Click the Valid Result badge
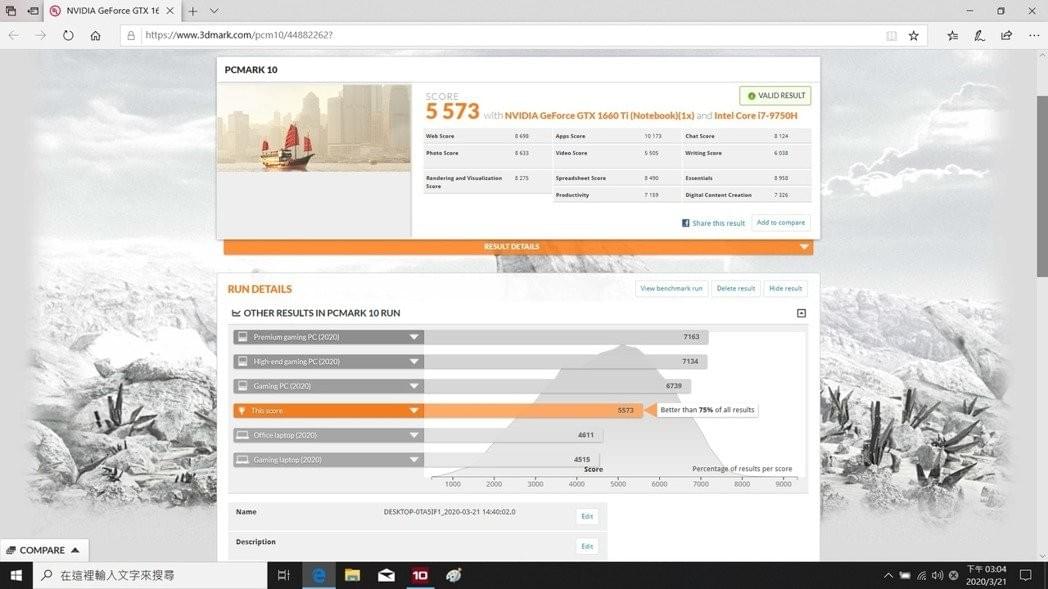The width and height of the screenshot is (1048, 589). (775, 96)
